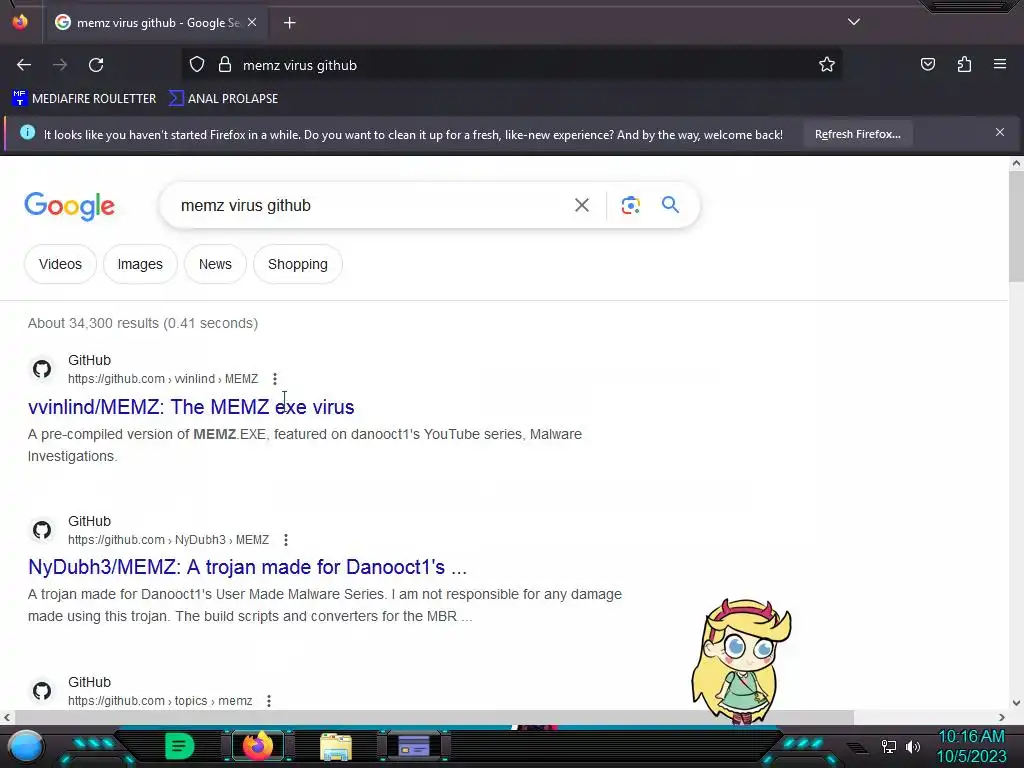Click the github.com vvinlind MEMZ URL

coord(163,379)
